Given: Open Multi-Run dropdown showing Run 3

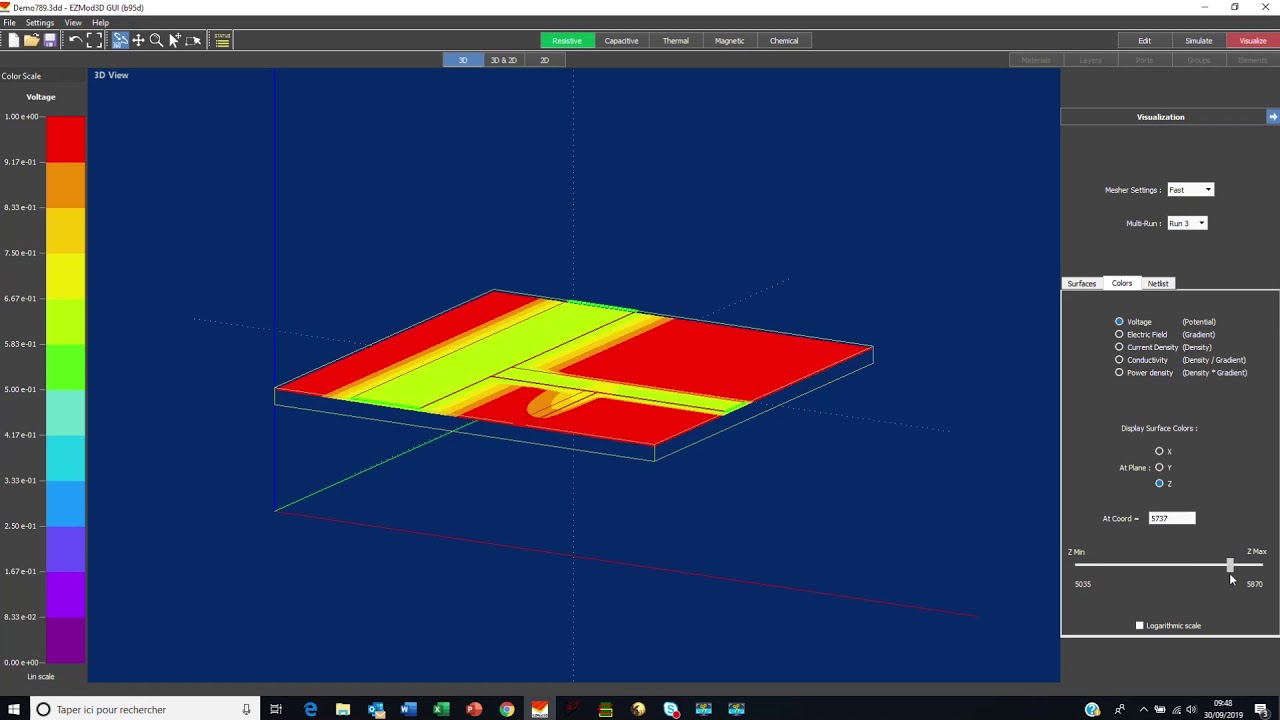Looking at the screenshot, I should (1187, 223).
